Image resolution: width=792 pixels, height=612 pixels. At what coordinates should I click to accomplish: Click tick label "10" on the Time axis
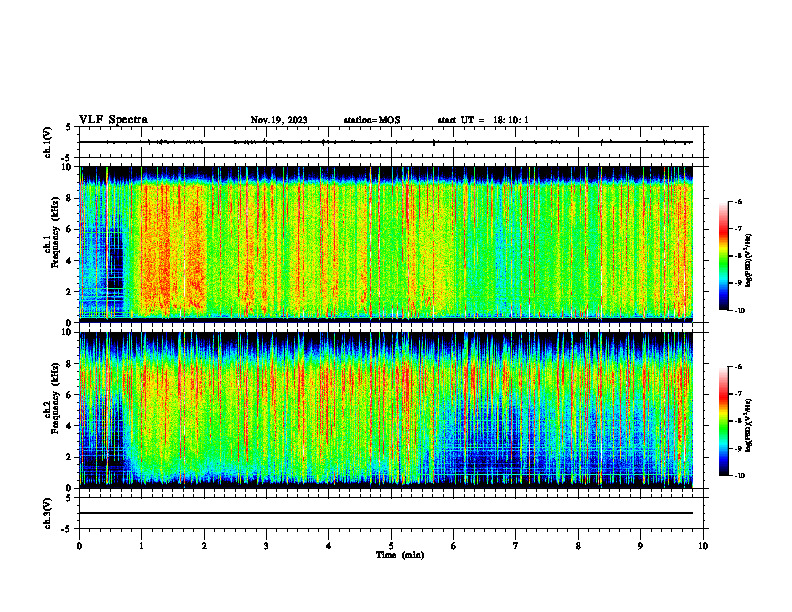pyautogui.click(x=703, y=546)
